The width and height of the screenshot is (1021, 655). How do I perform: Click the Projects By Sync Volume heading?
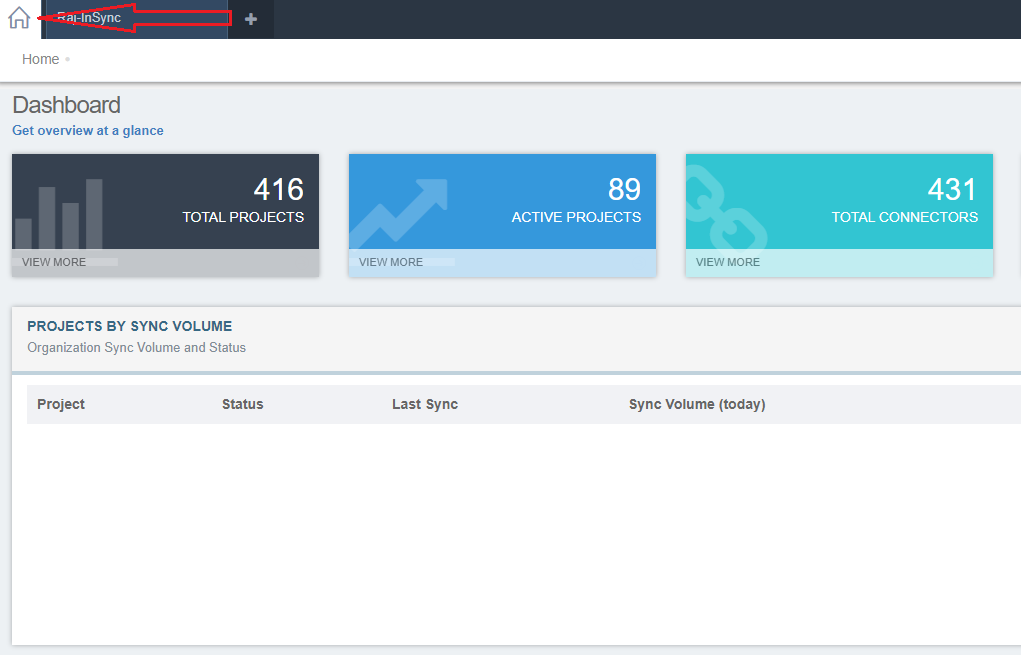[x=129, y=326]
